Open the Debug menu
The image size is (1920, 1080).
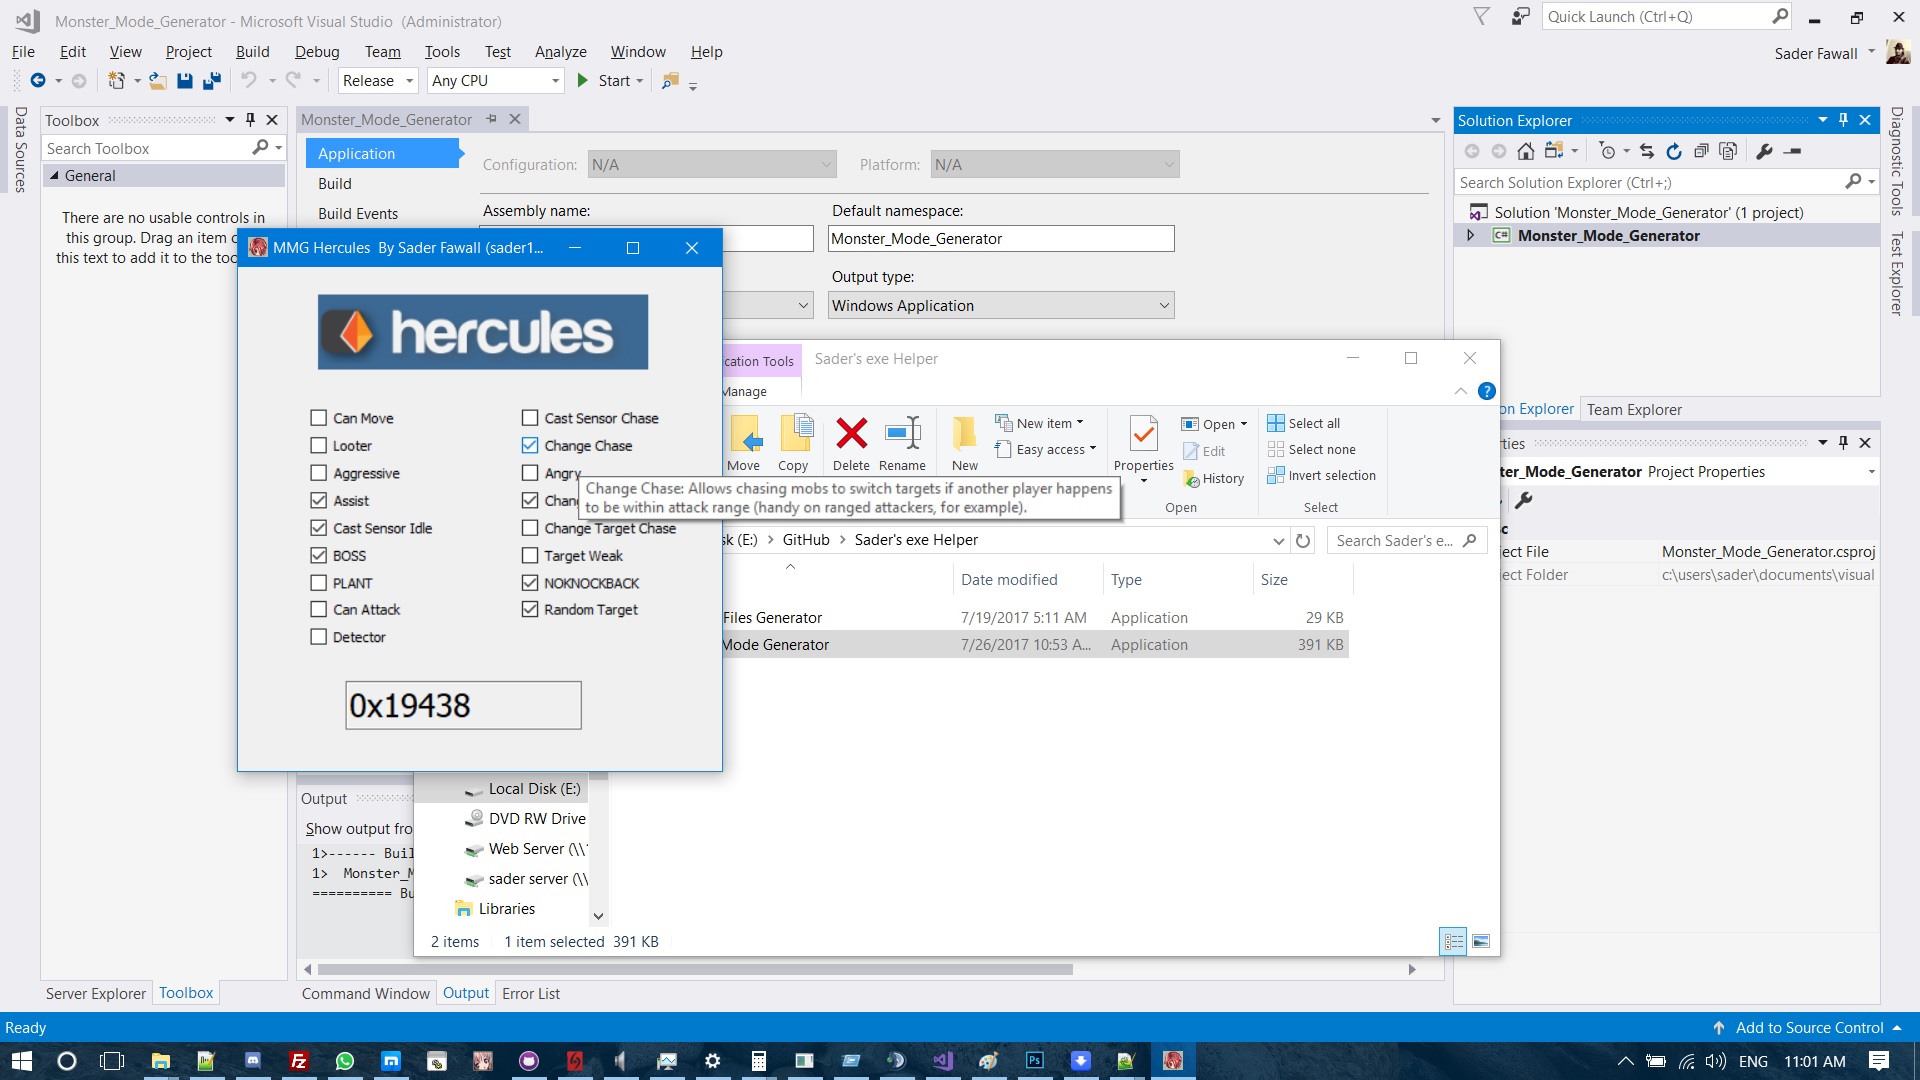(317, 52)
